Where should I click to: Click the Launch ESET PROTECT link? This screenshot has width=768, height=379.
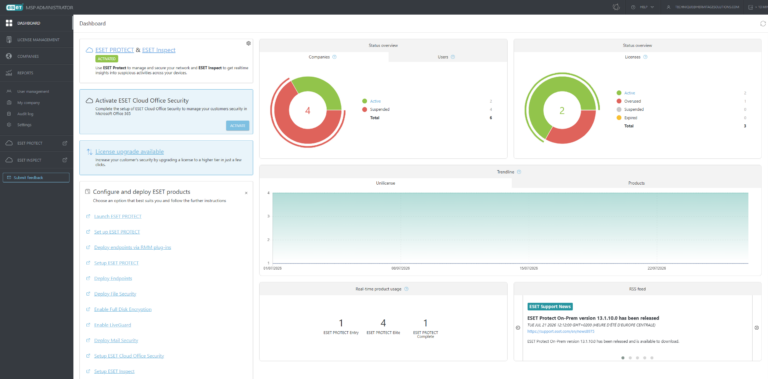click(x=118, y=216)
